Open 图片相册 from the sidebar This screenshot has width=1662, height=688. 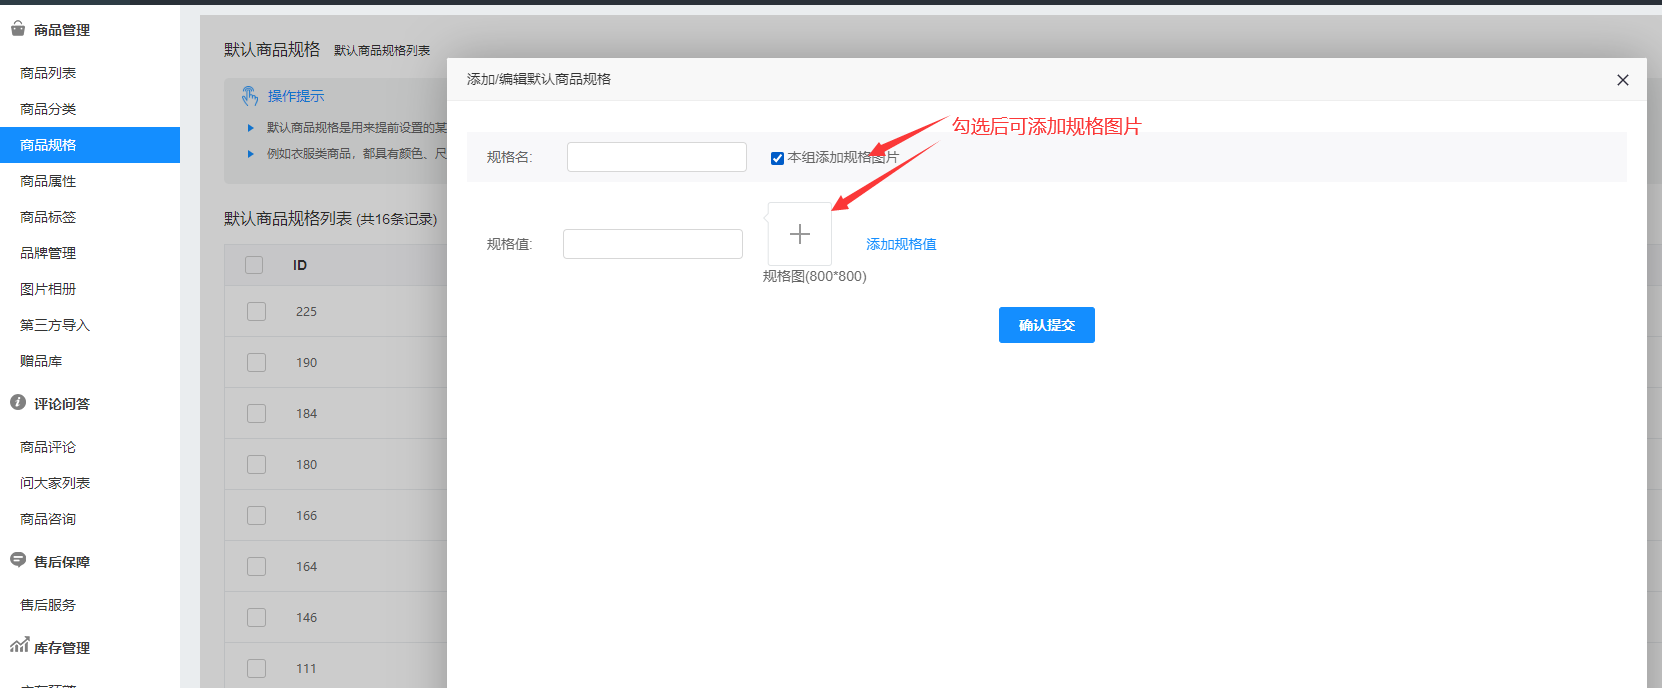[x=48, y=289]
